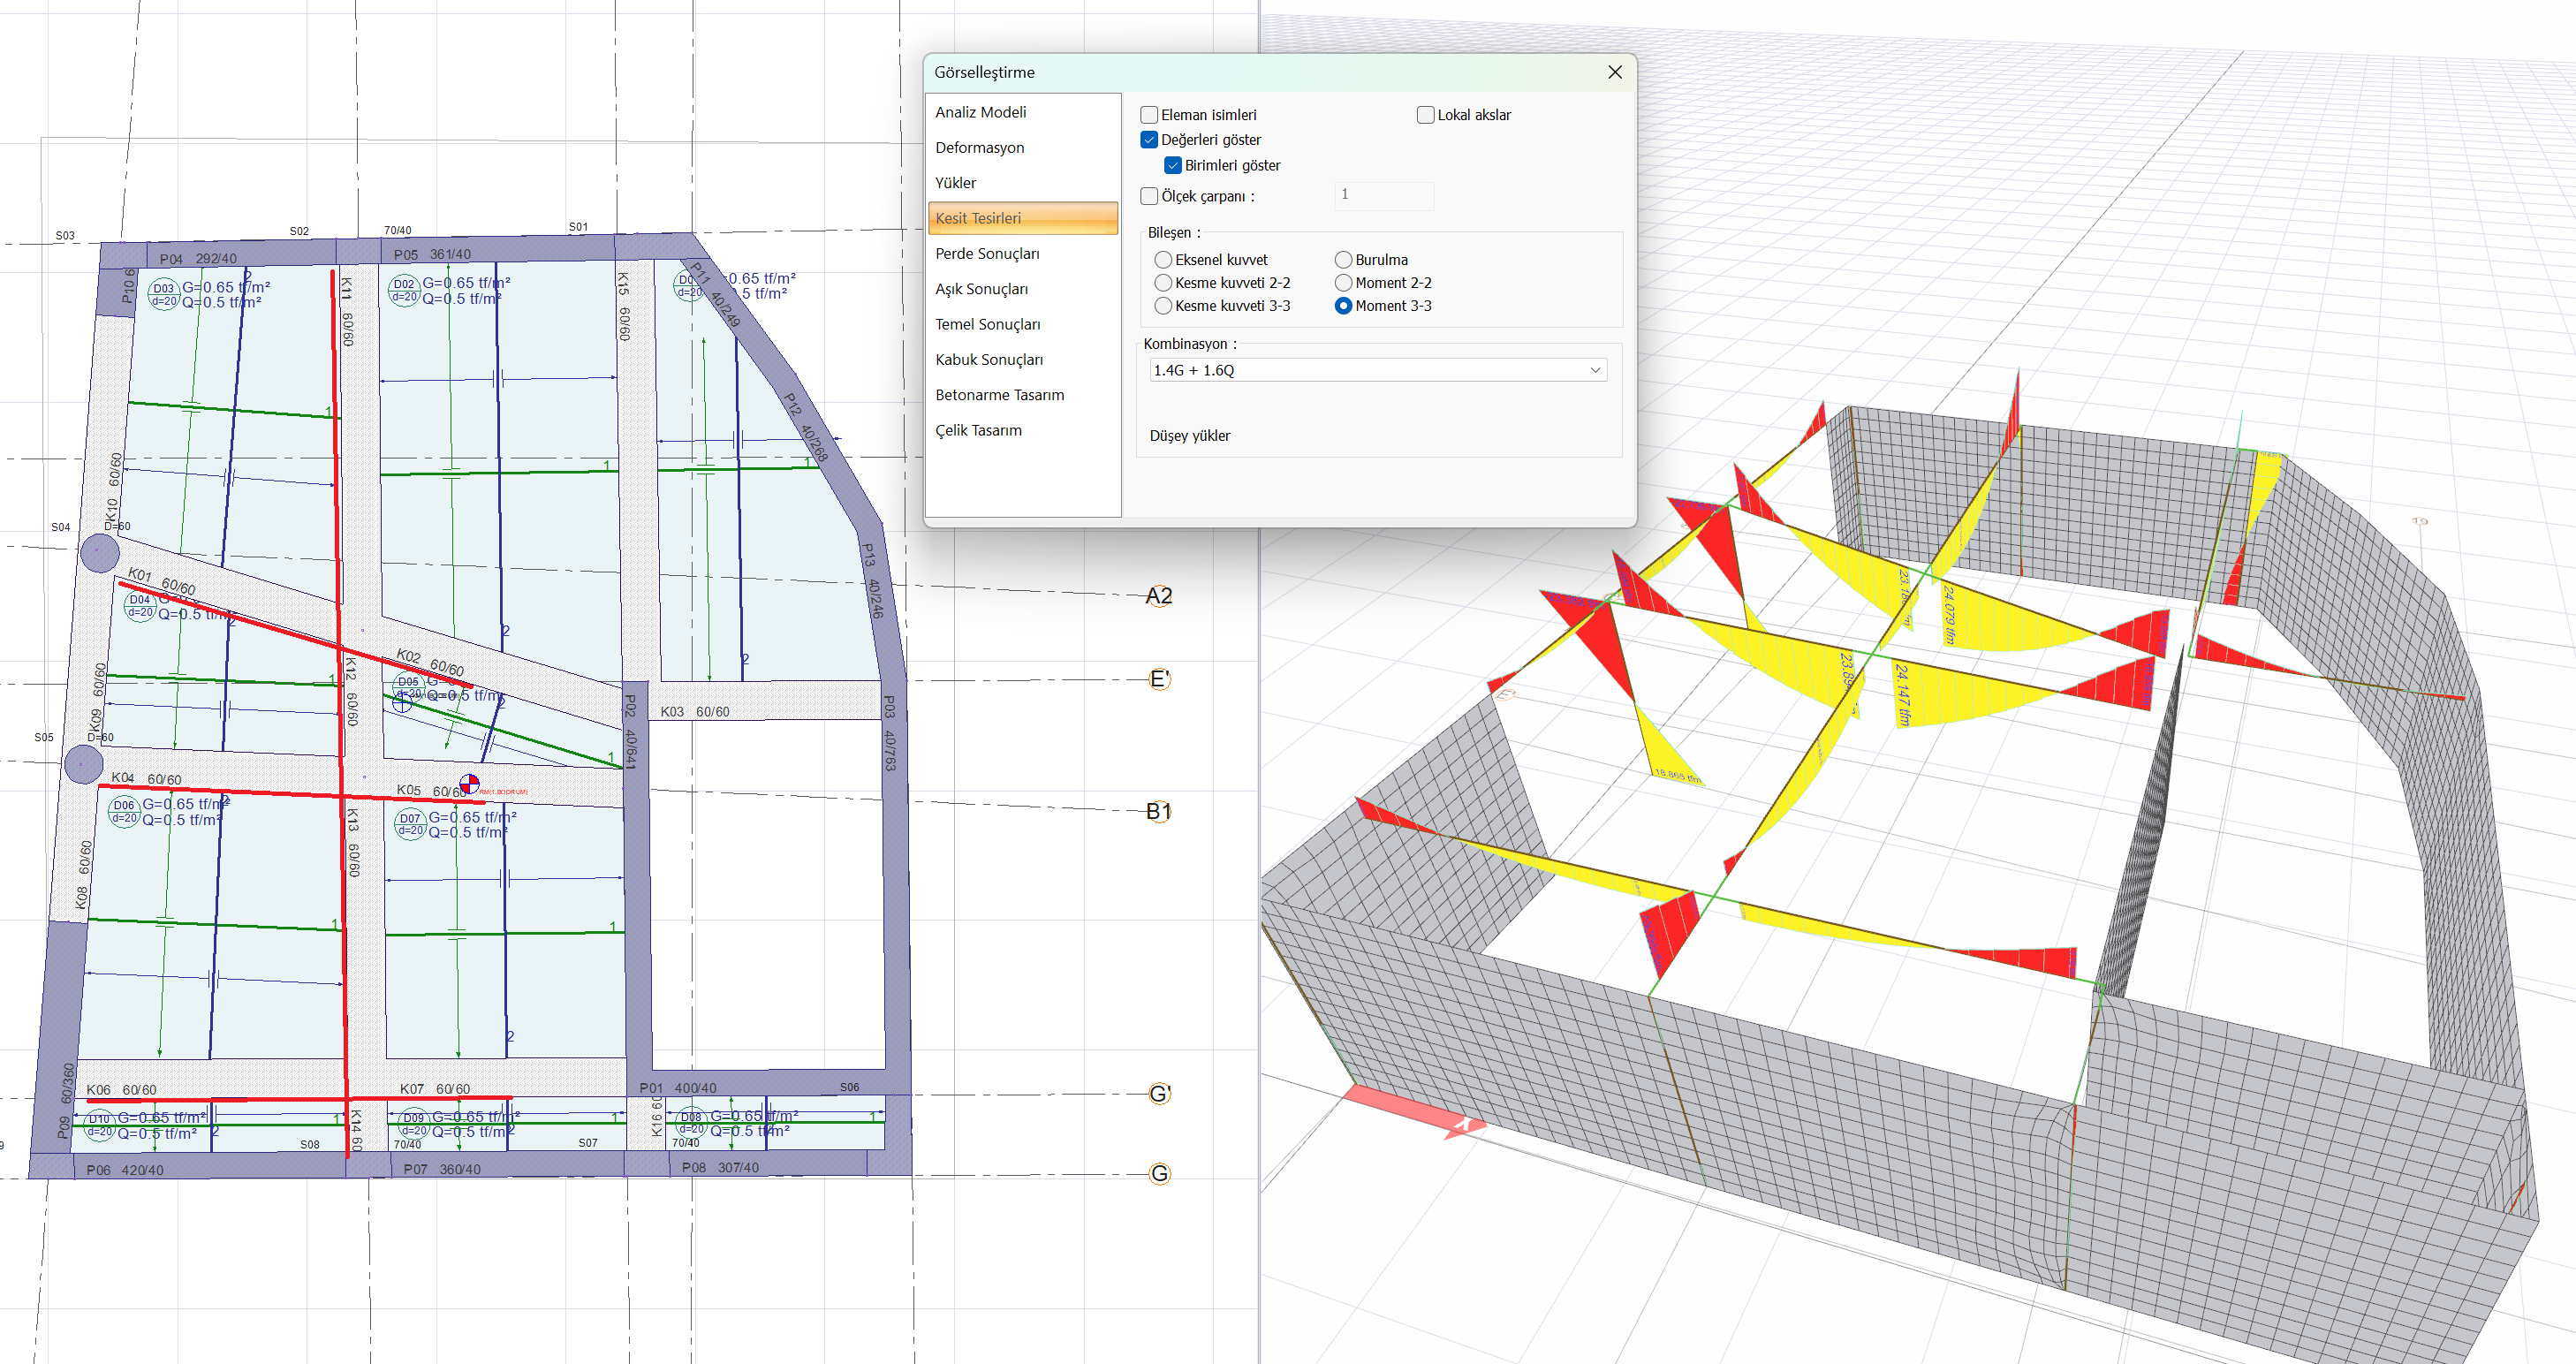The image size is (2576, 1364).
Task: Click the scale factor input field
Action: pyautogui.click(x=1383, y=195)
